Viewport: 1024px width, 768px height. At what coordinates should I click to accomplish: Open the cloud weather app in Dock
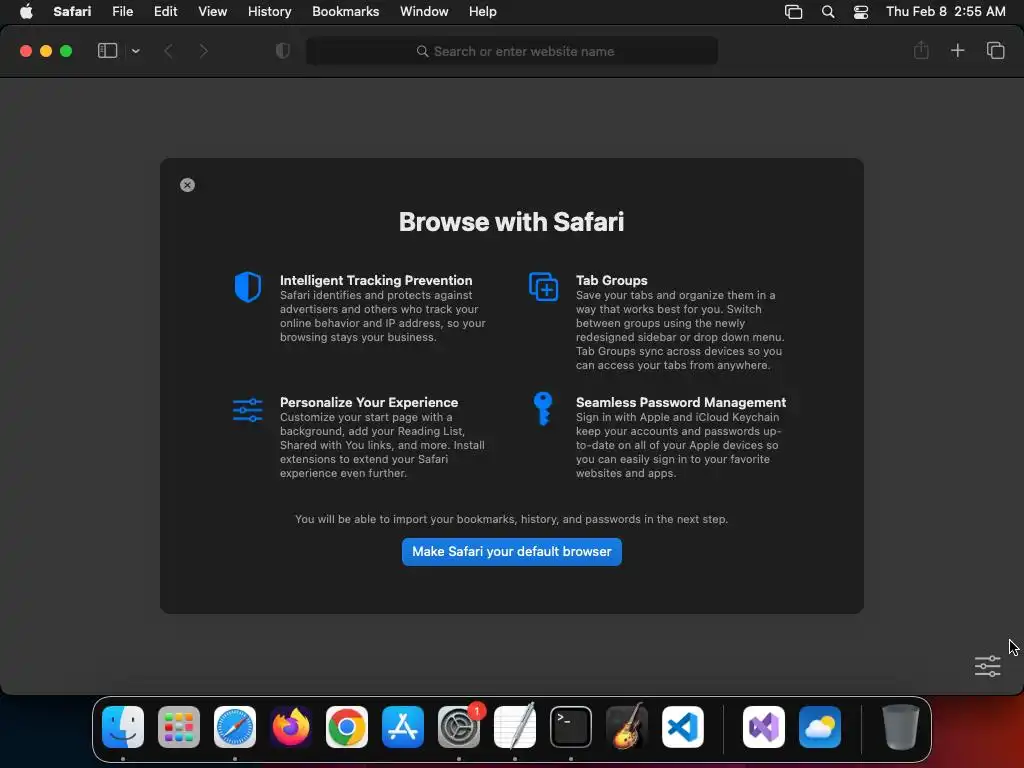(x=820, y=727)
